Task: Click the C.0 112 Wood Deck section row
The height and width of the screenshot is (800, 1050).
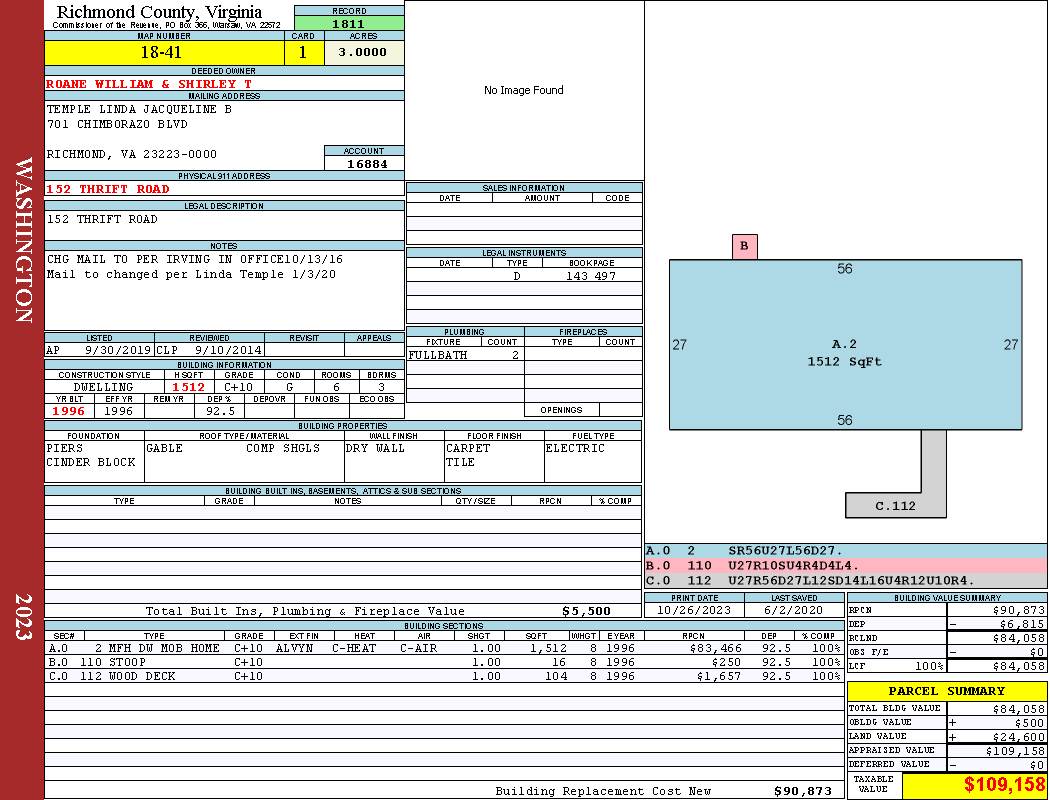Action: (x=442, y=676)
